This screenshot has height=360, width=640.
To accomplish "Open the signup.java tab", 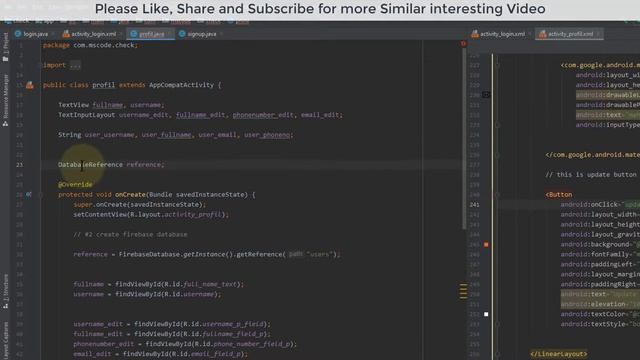I will (198, 34).
